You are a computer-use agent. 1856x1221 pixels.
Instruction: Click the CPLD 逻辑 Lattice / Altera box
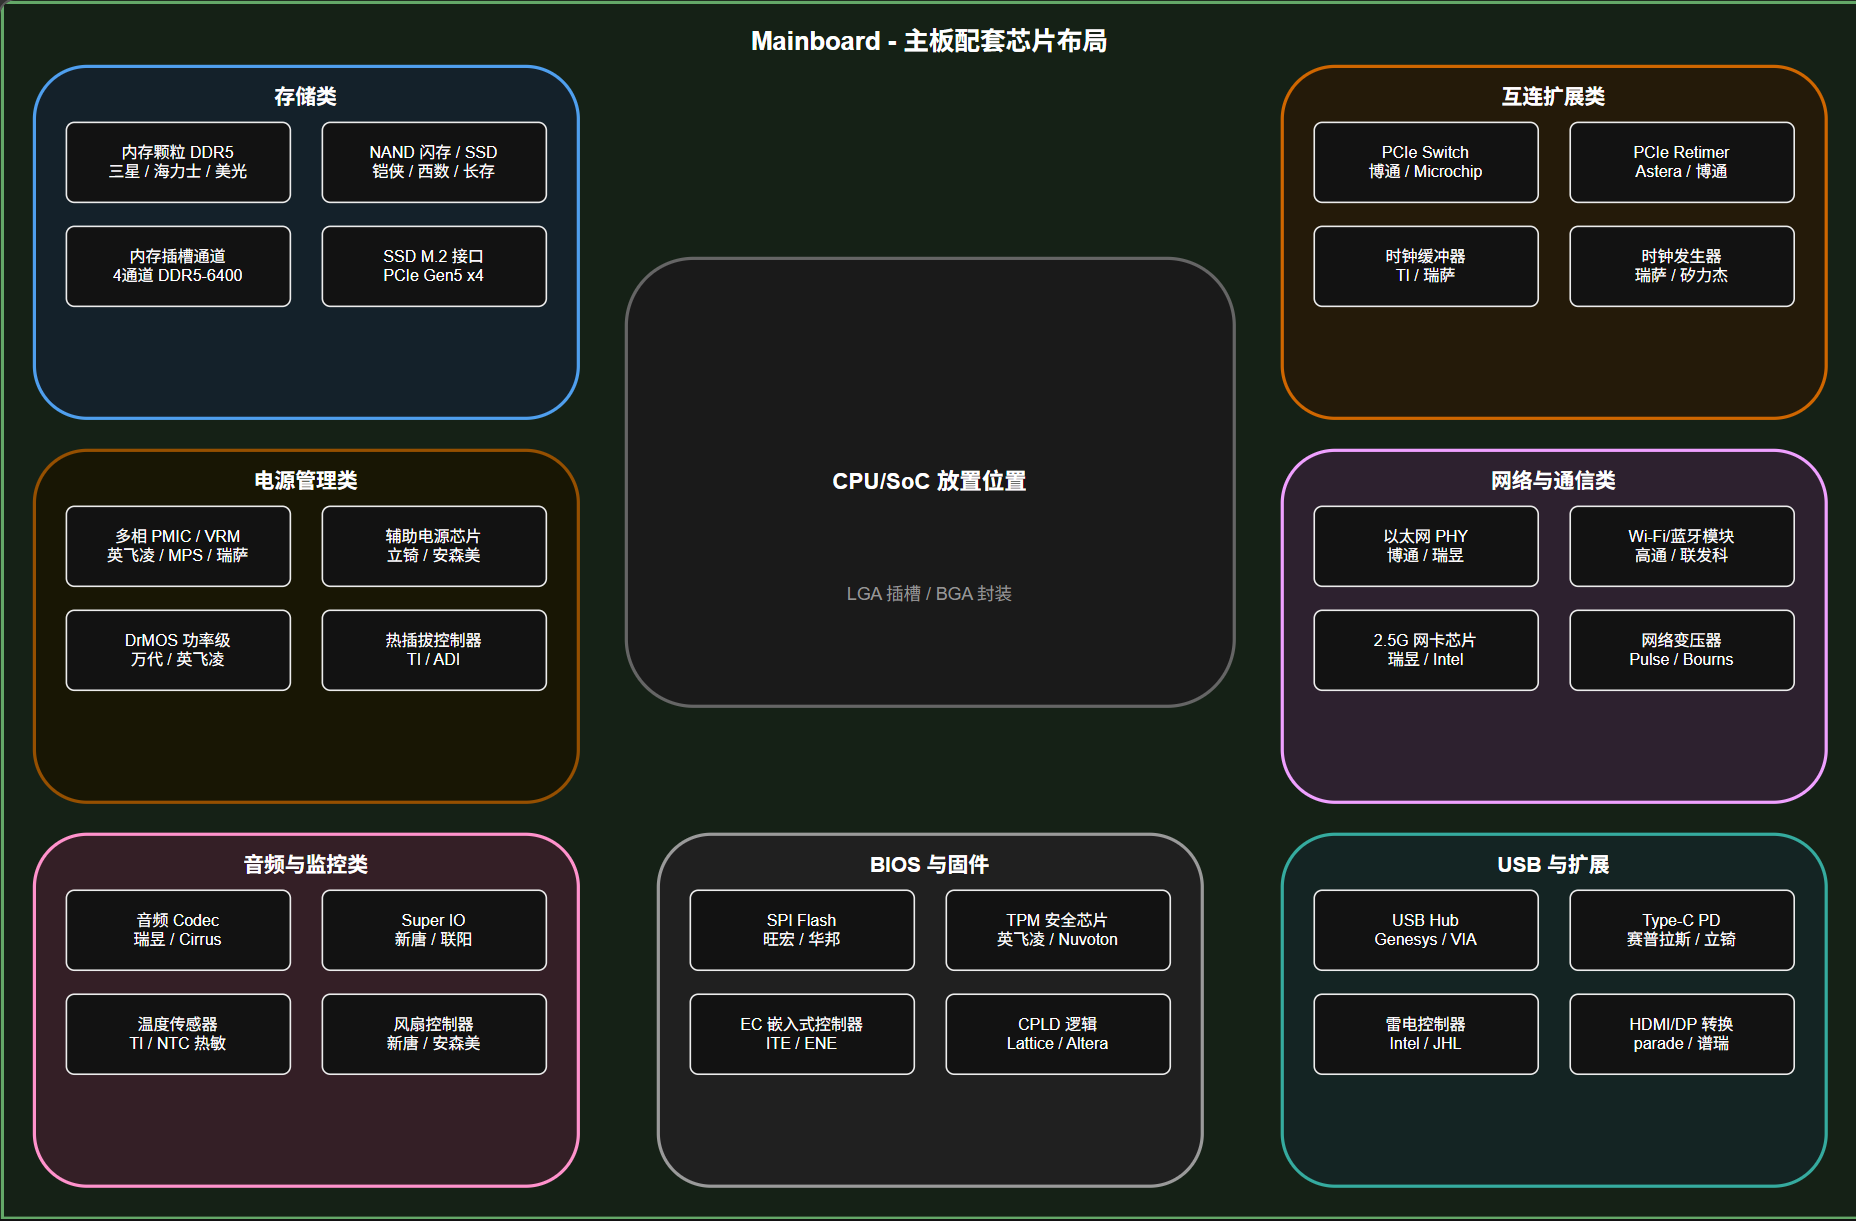(x=1058, y=1034)
